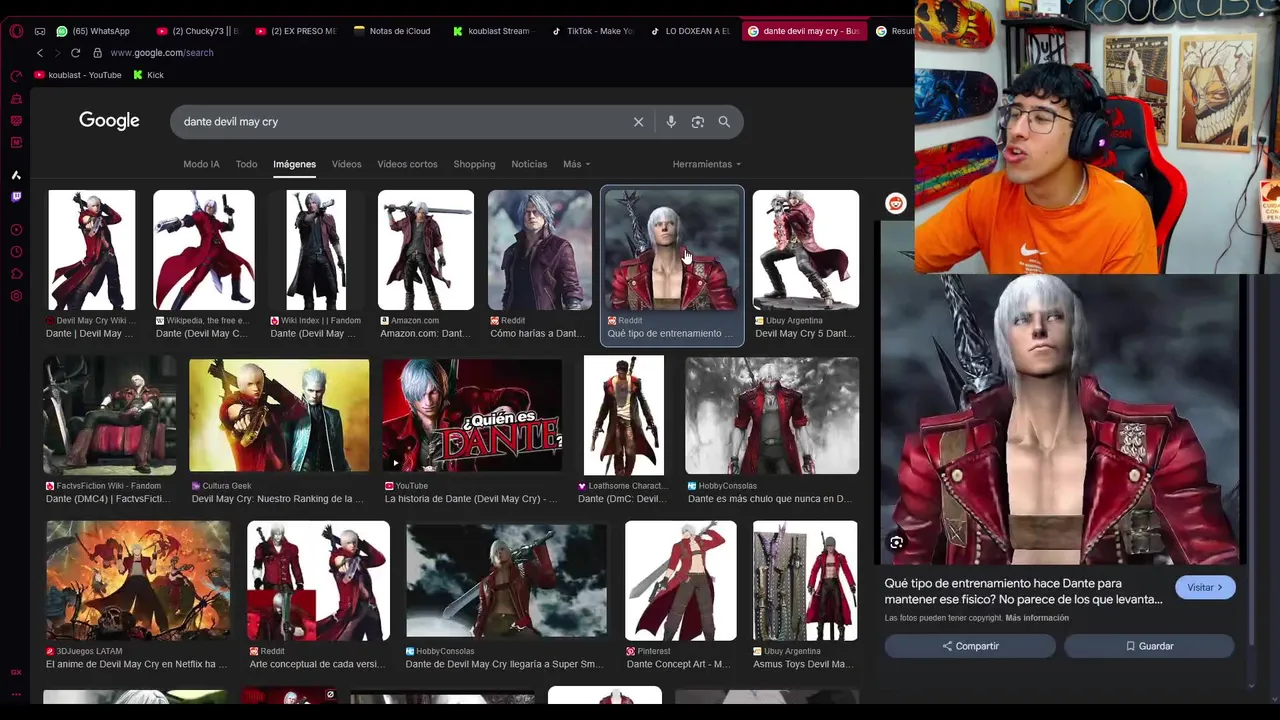
Task: Open the Wikipedia Dante image result
Action: point(204,250)
